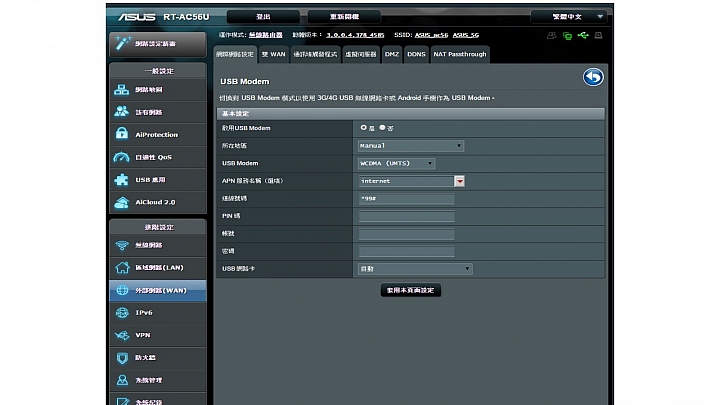Select the WAN globe sidebar item
The height and width of the screenshot is (405, 720).
(158, 290)
